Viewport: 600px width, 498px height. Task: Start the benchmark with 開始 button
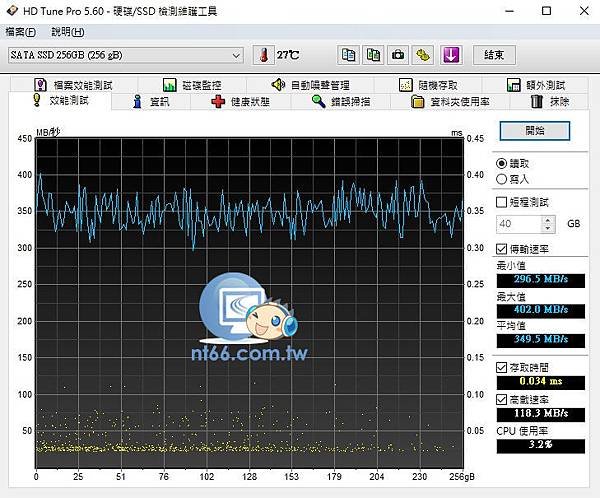pos(535,131)
